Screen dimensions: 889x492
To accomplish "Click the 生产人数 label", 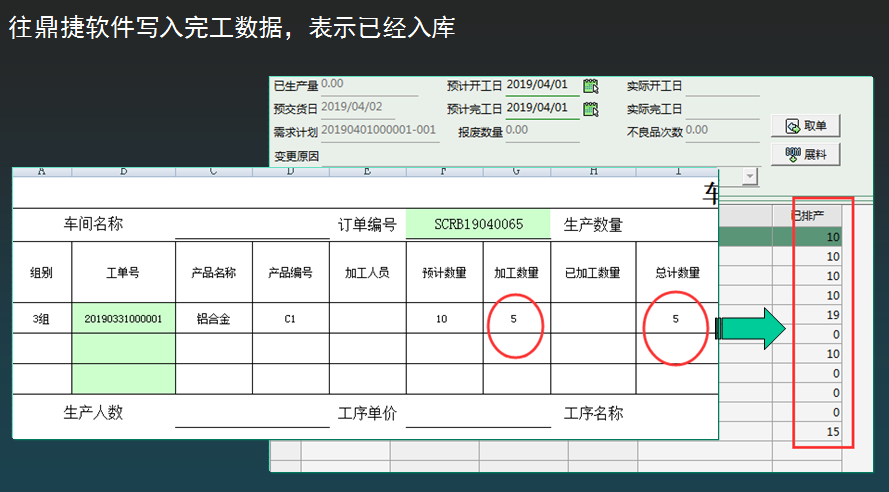I will coord(93,412).
